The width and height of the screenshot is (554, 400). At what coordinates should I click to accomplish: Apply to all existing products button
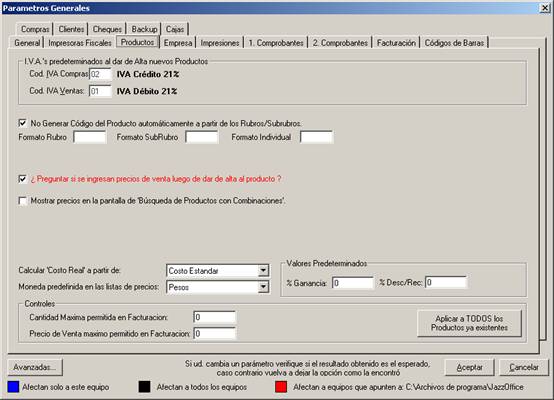(x=469, y=323)
